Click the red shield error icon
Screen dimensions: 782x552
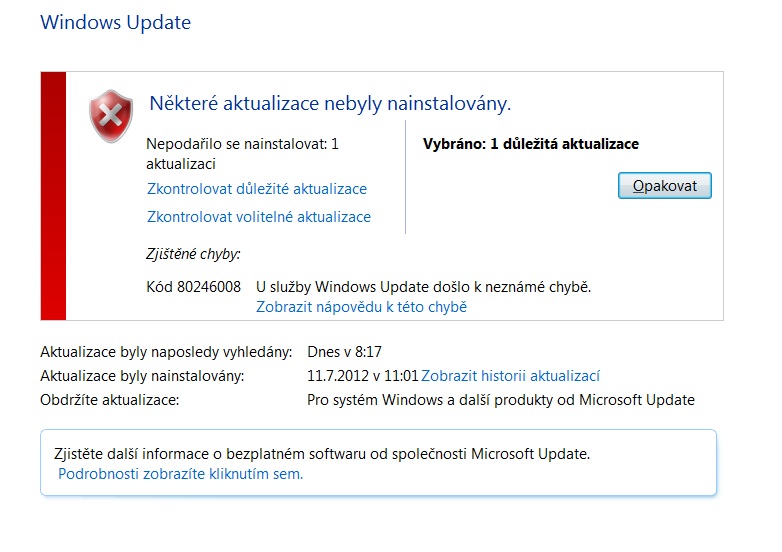click(110, 115)
